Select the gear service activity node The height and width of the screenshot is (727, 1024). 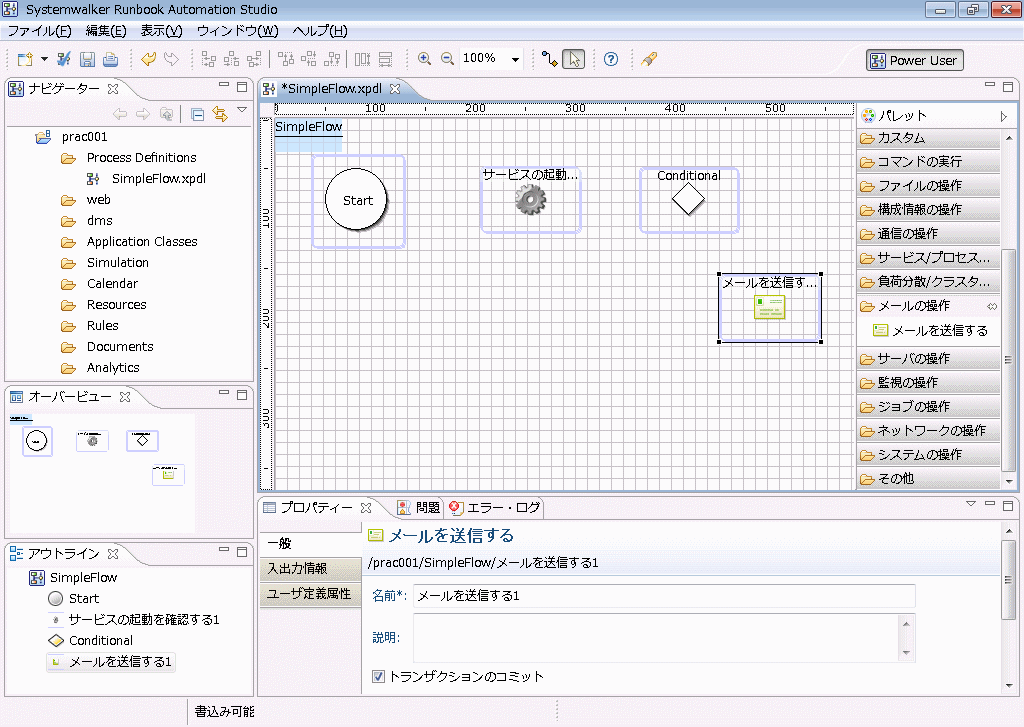pyautogui.click(x=530, y=199)
